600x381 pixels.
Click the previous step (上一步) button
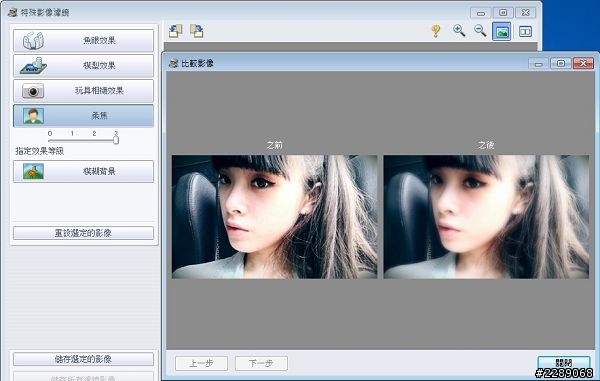(x=201, y=363)
